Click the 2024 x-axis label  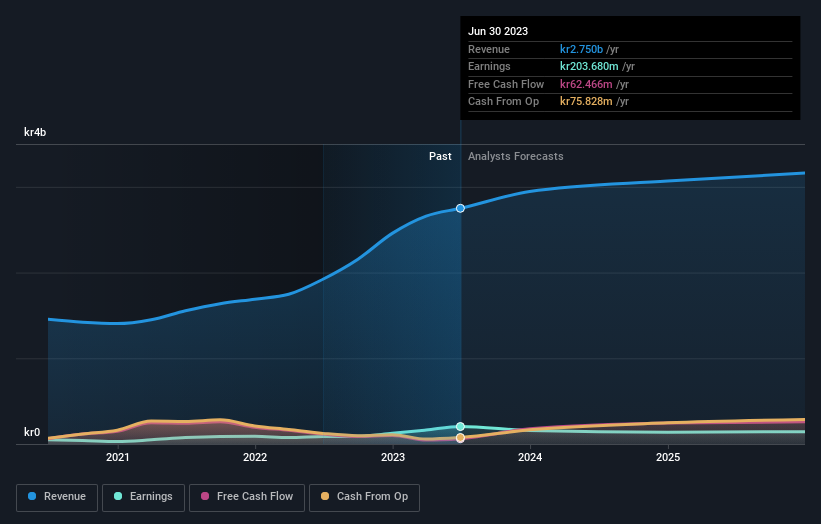(530, 457)
